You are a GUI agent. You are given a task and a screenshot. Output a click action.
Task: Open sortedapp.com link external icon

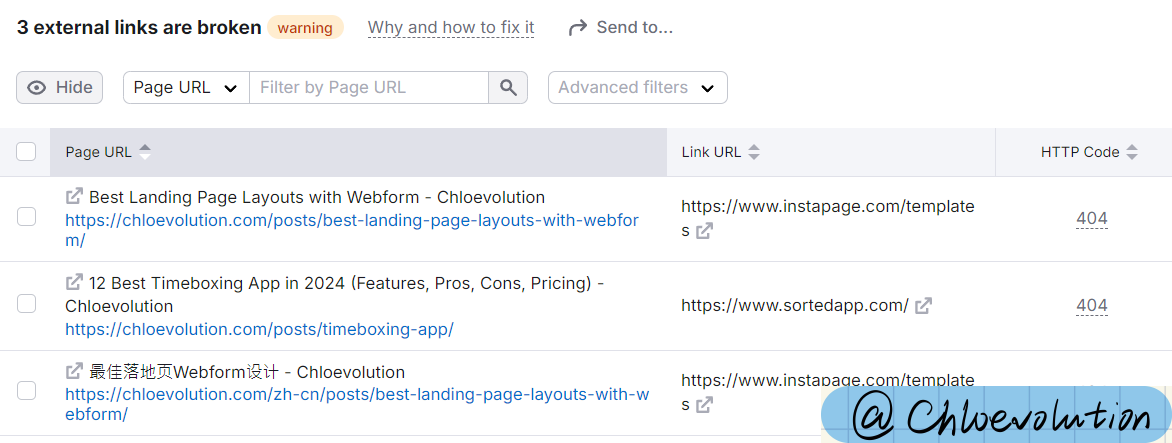(924, 305)
